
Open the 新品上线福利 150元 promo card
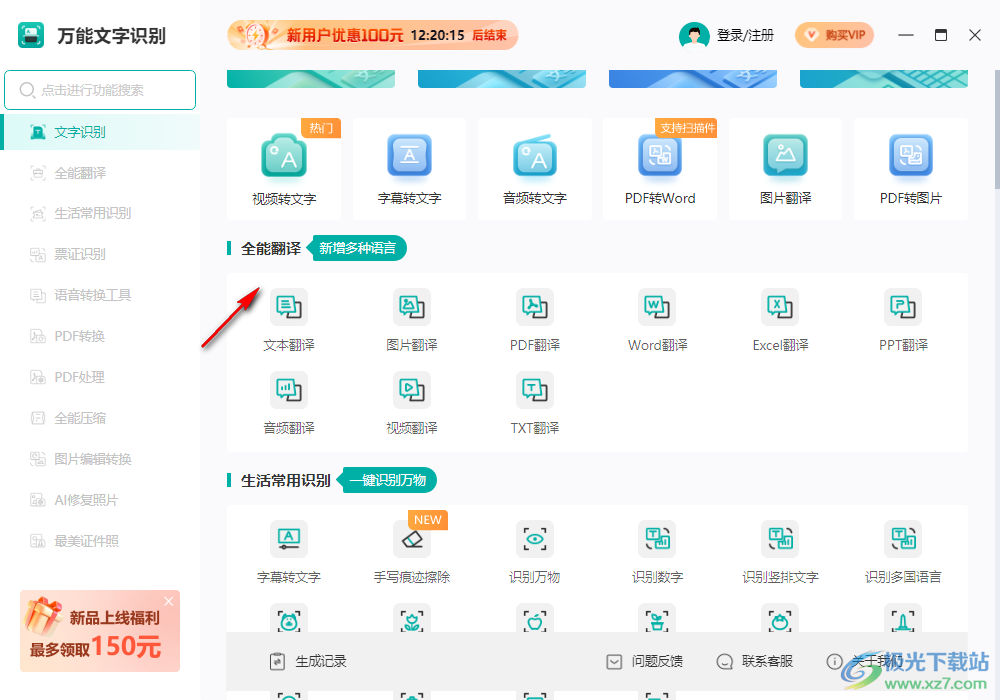pyautogui.click(x=100, y=631)
